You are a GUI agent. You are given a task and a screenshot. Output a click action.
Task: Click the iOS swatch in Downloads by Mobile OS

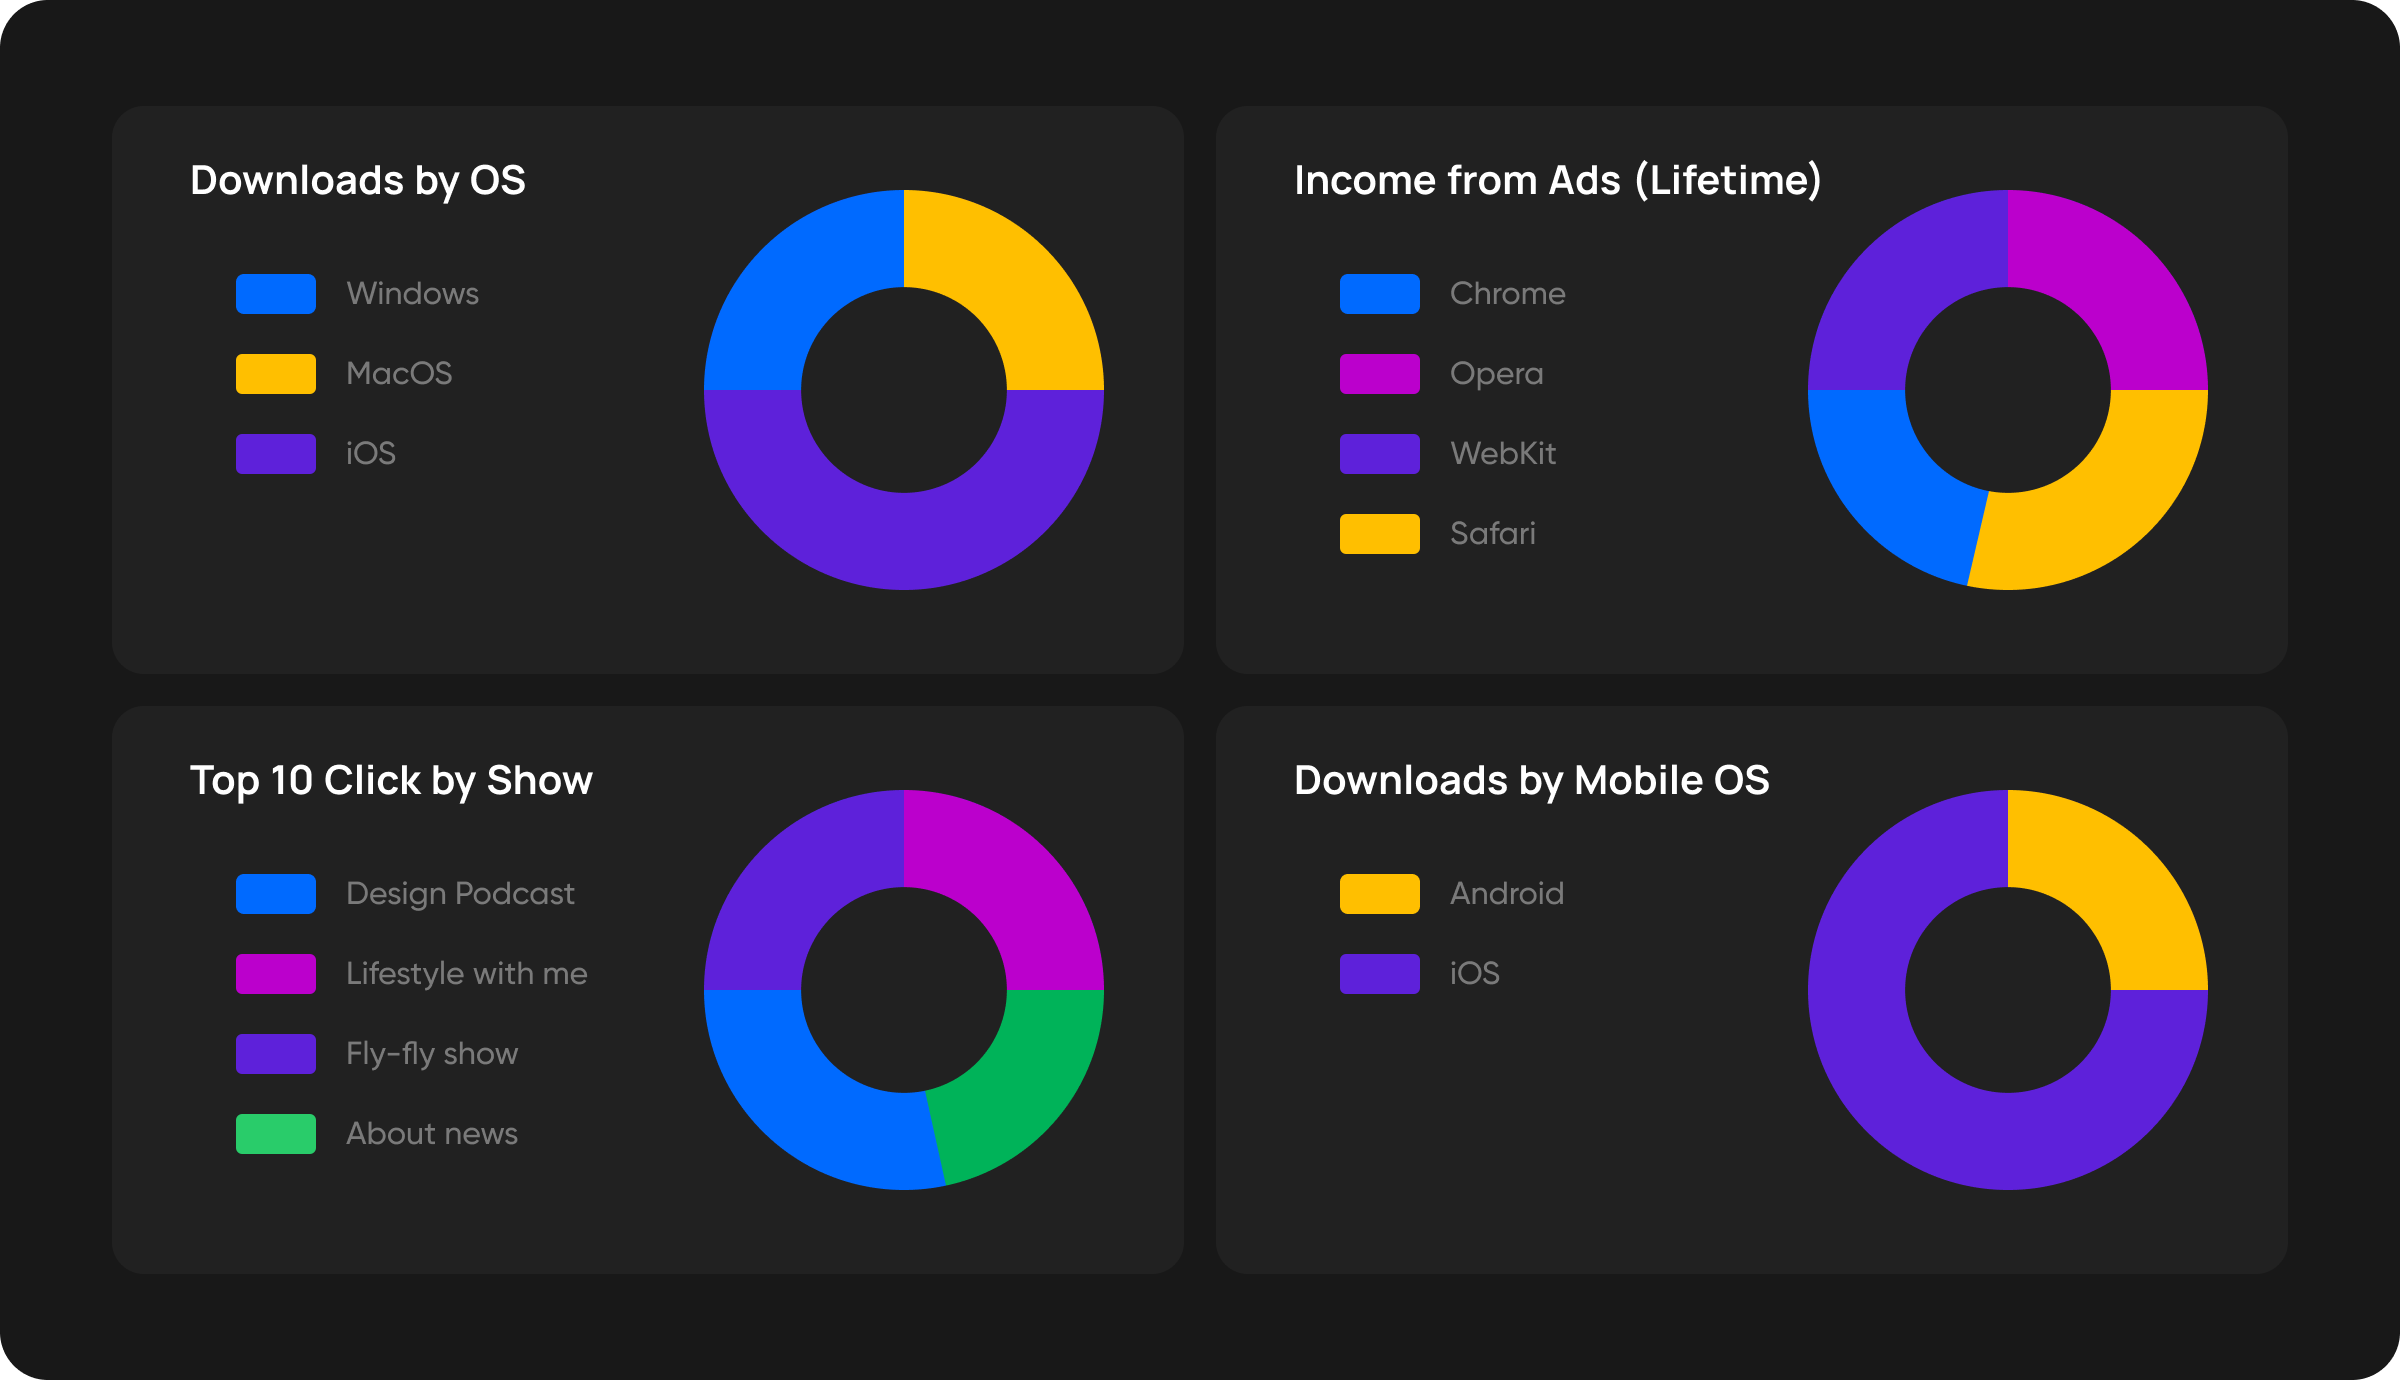1379,972
